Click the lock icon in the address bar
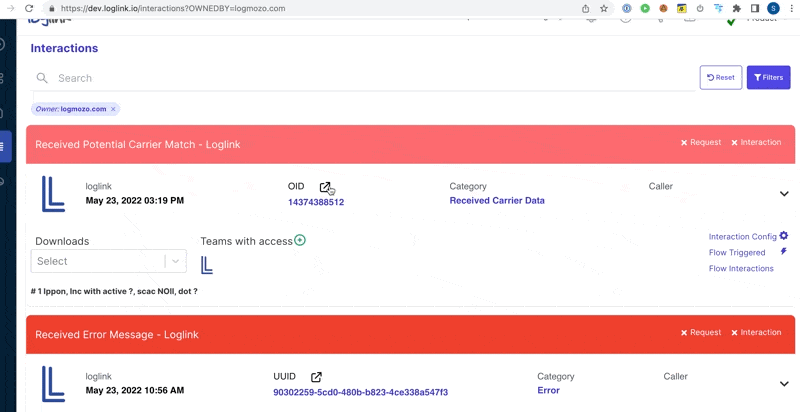This screenshot has height=412, width=800. tap(51, 9)
